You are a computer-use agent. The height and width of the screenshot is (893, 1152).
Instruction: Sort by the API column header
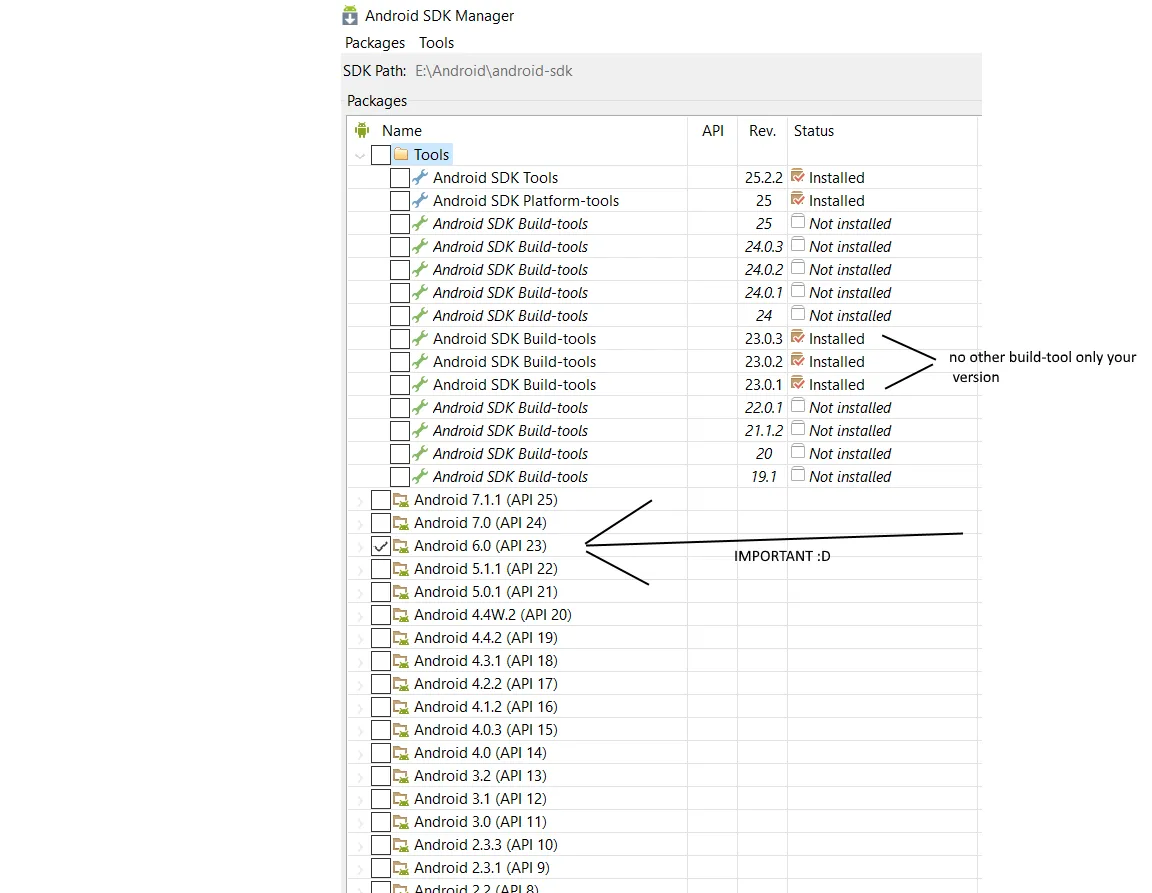click(x=713, y=131)
